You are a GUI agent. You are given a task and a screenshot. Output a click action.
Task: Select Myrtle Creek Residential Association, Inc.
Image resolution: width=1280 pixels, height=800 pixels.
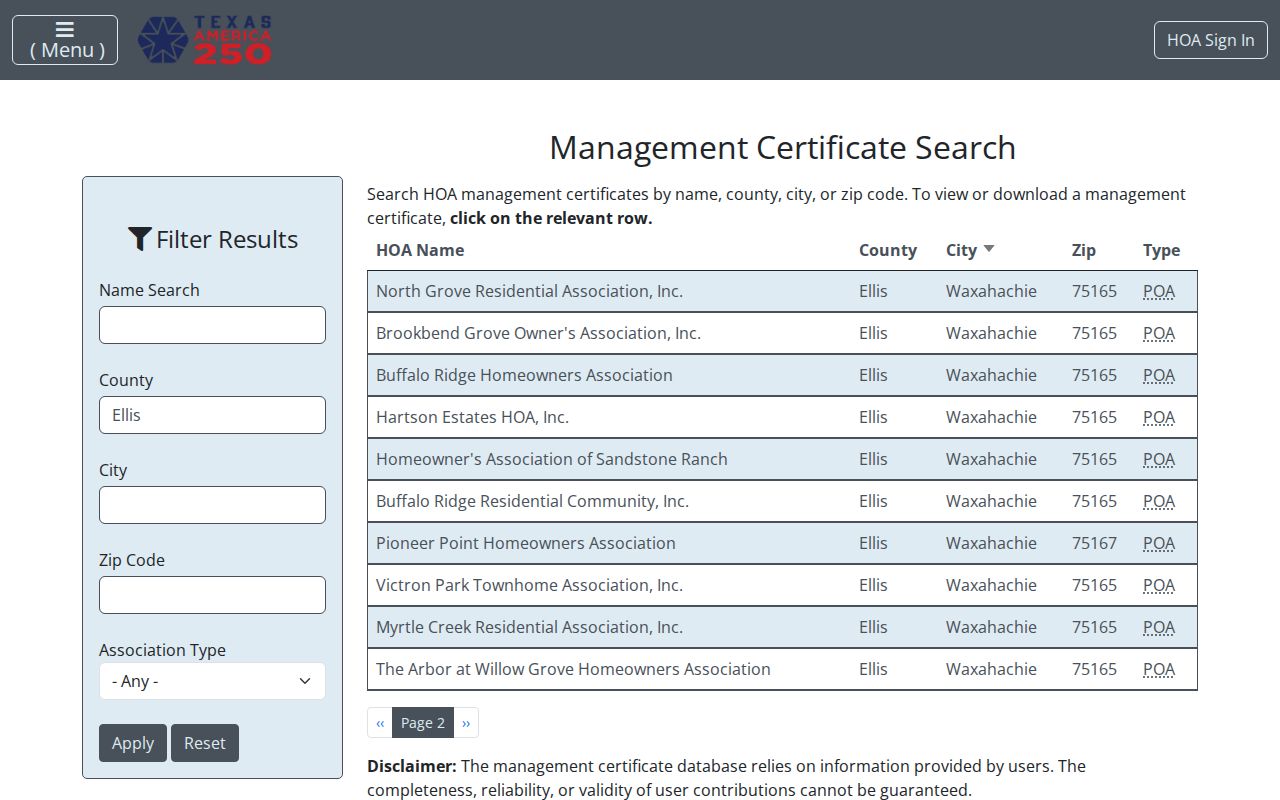(x=782, y=627)
